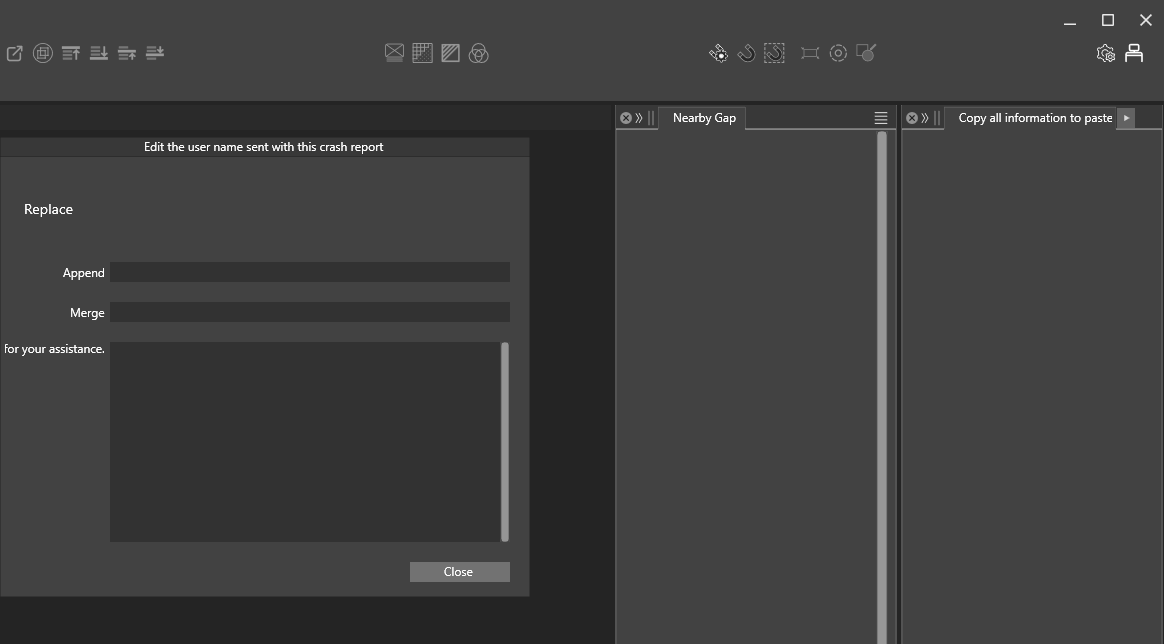Click the bring-to-top layer order icon

(x=71, y=54)
